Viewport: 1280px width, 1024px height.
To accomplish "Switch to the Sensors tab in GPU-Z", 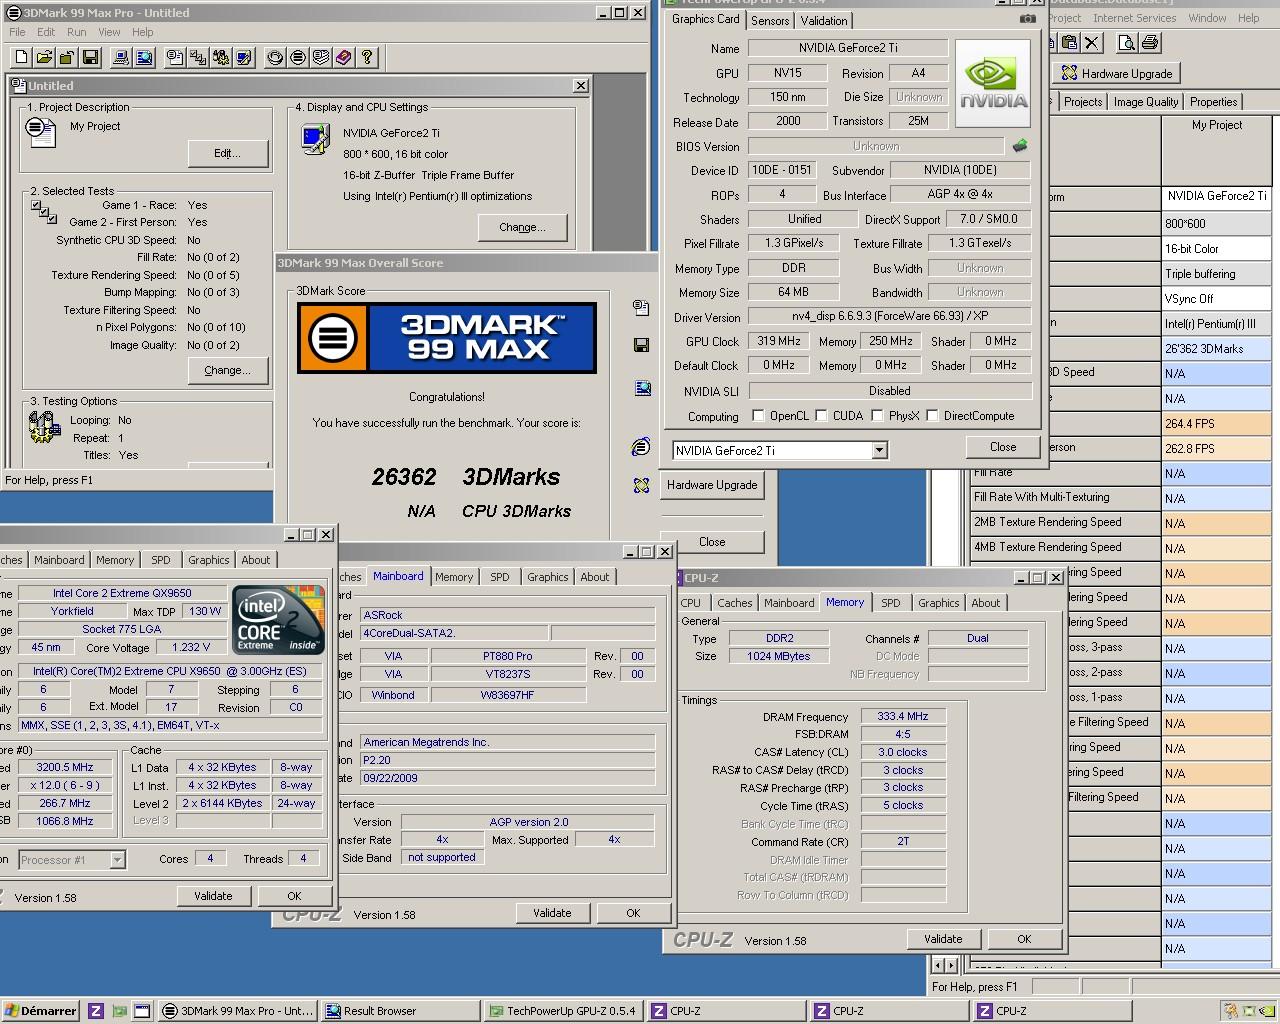I will 770,20.
